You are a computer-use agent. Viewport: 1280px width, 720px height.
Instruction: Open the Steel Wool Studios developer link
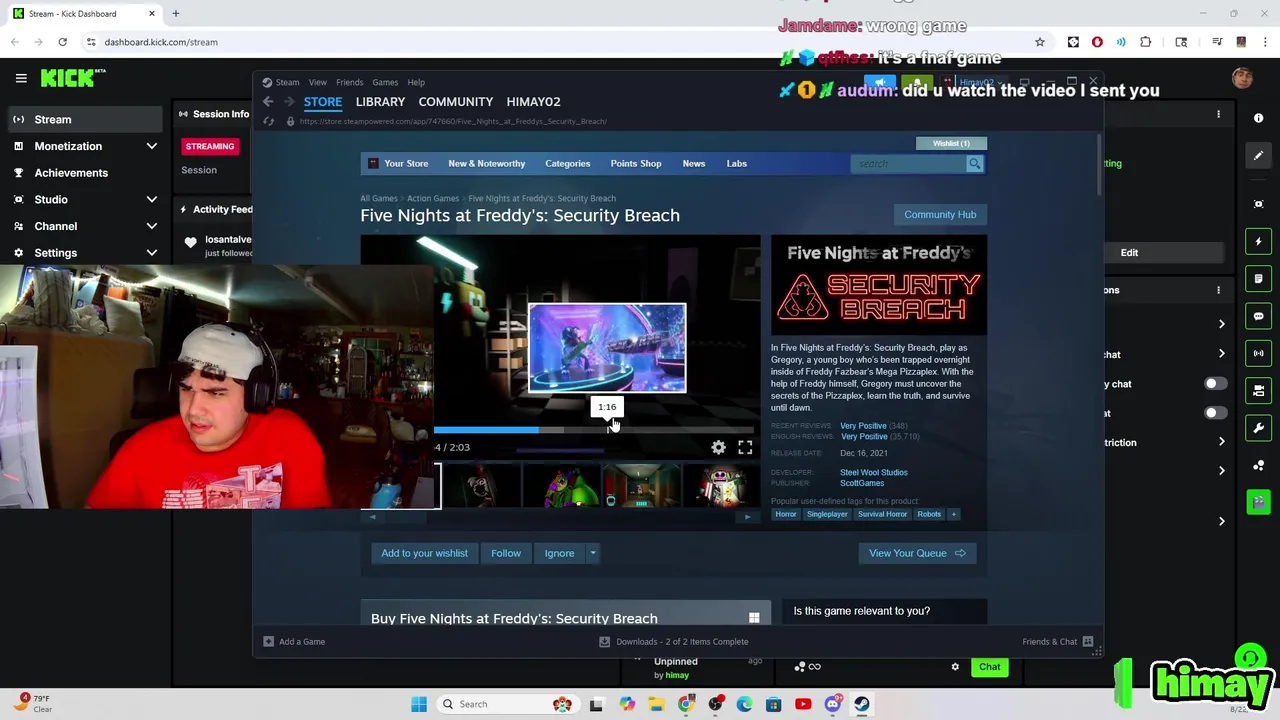874,473
